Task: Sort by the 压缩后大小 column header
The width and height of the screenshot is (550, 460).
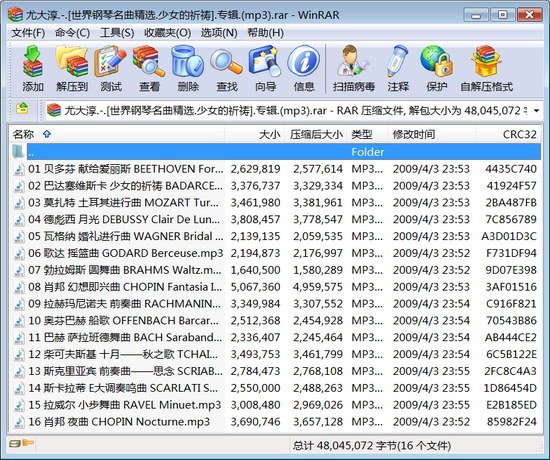Action: (316, 134)
